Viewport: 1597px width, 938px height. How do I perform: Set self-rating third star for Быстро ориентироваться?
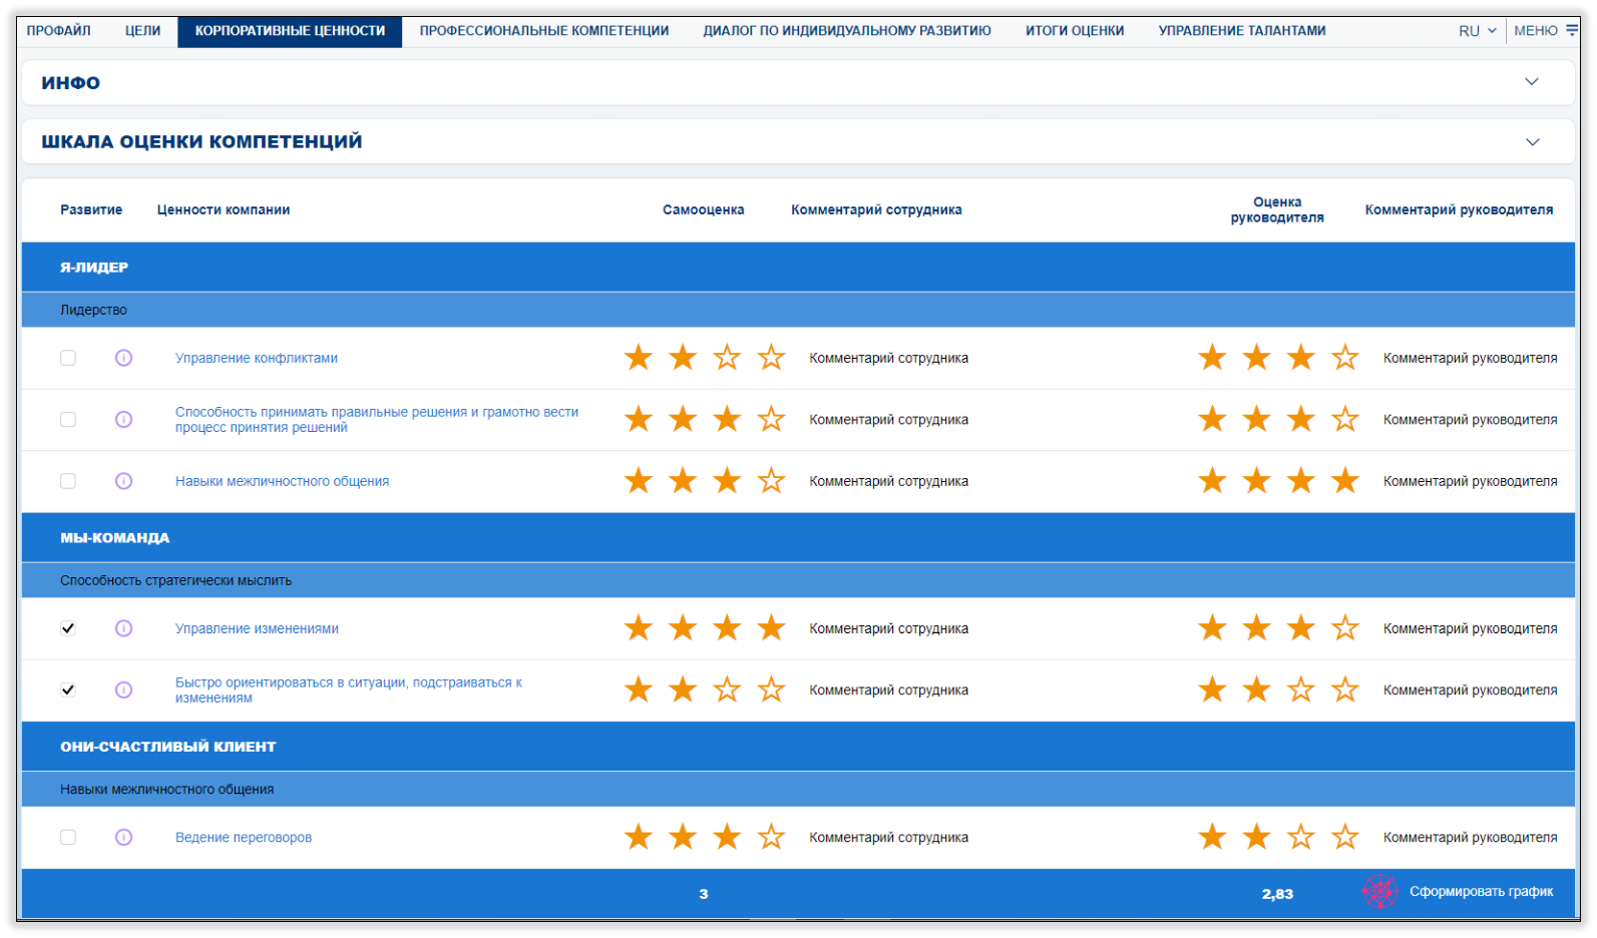(x=727, y=689)
